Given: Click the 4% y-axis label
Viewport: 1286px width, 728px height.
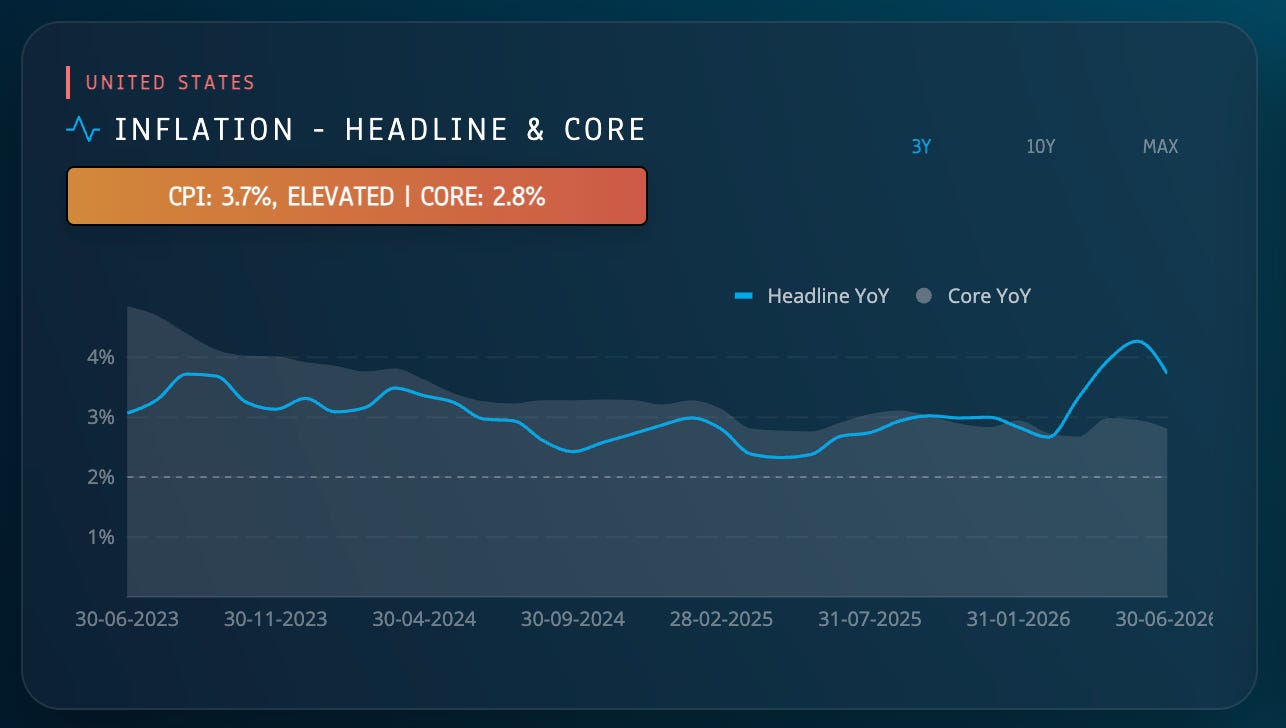Looking at the screenshot, I should [x=101, y=357].
